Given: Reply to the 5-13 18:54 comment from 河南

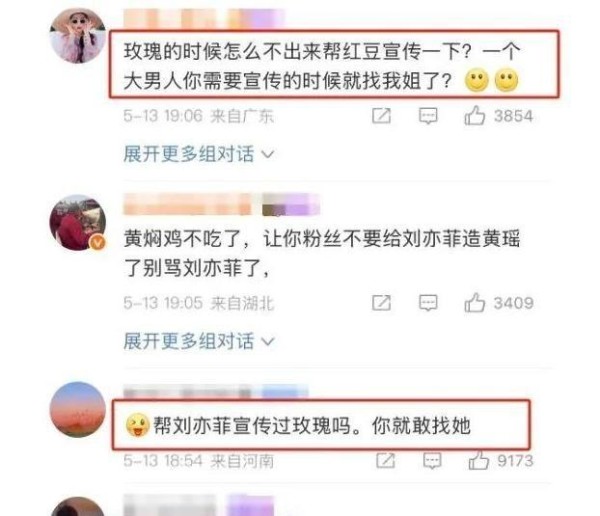Looking at the screenshot, I should 432,460.
